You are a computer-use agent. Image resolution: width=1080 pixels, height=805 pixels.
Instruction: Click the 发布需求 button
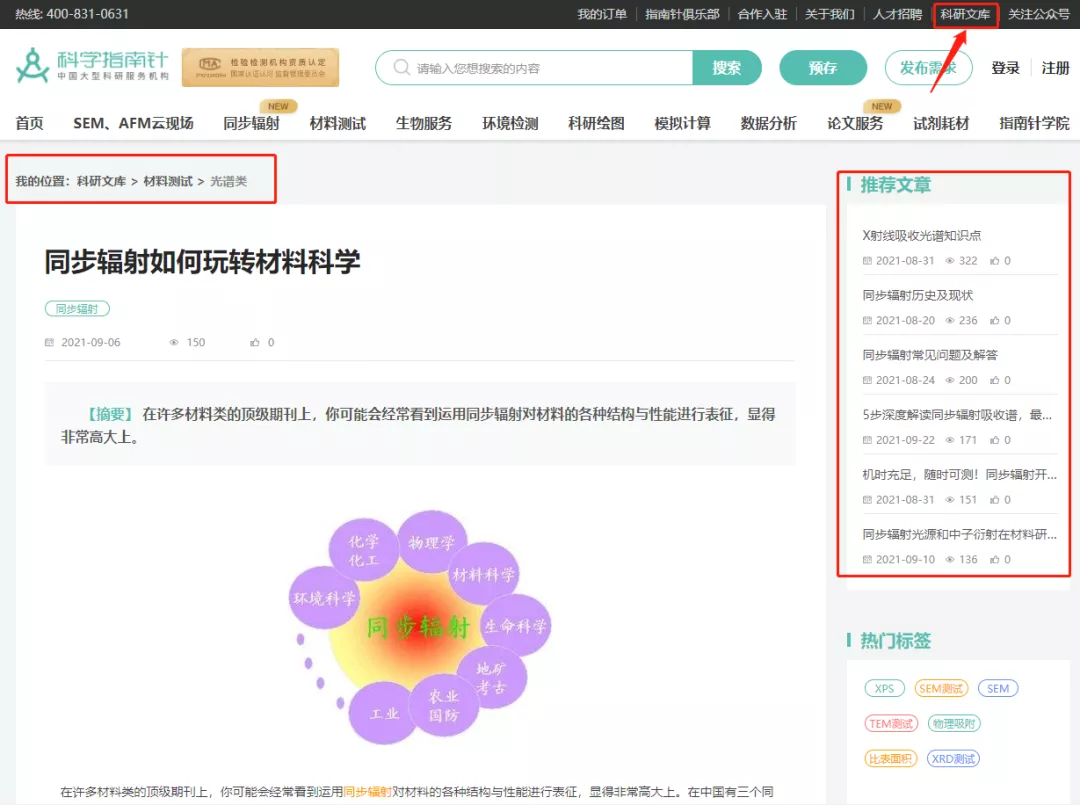[928, 68]
